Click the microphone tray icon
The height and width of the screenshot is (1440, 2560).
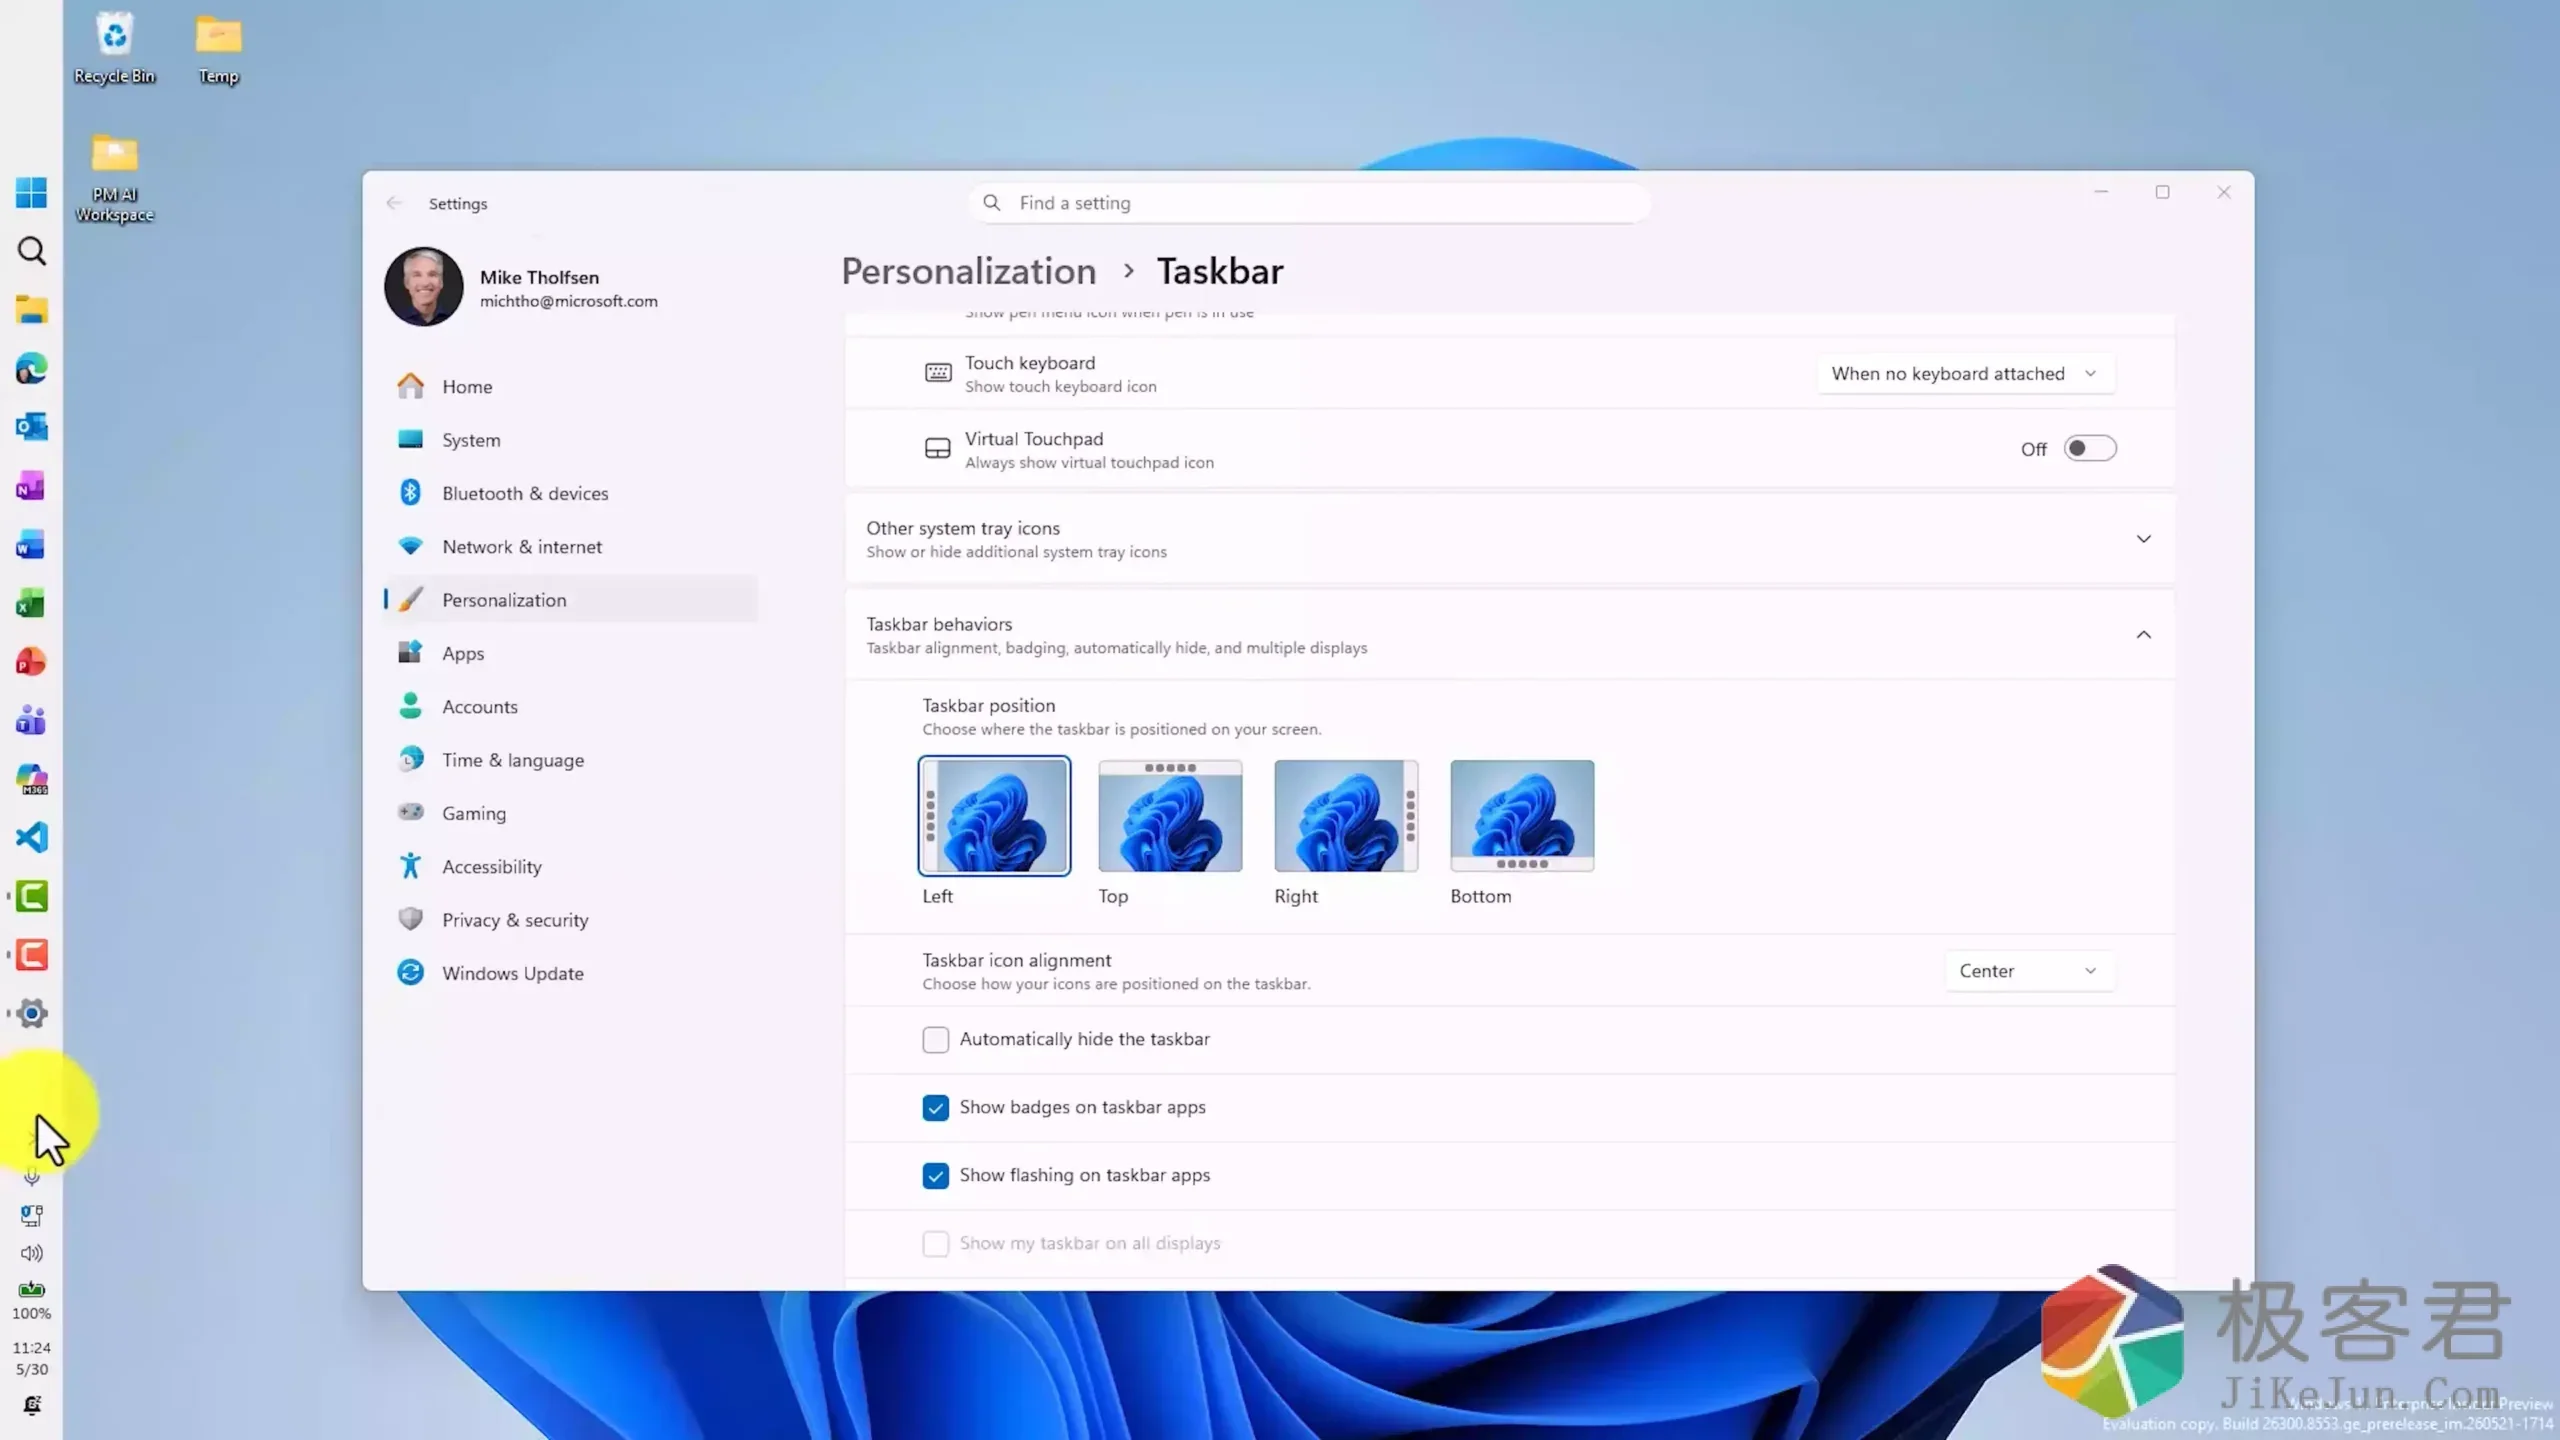[31, 1177]
